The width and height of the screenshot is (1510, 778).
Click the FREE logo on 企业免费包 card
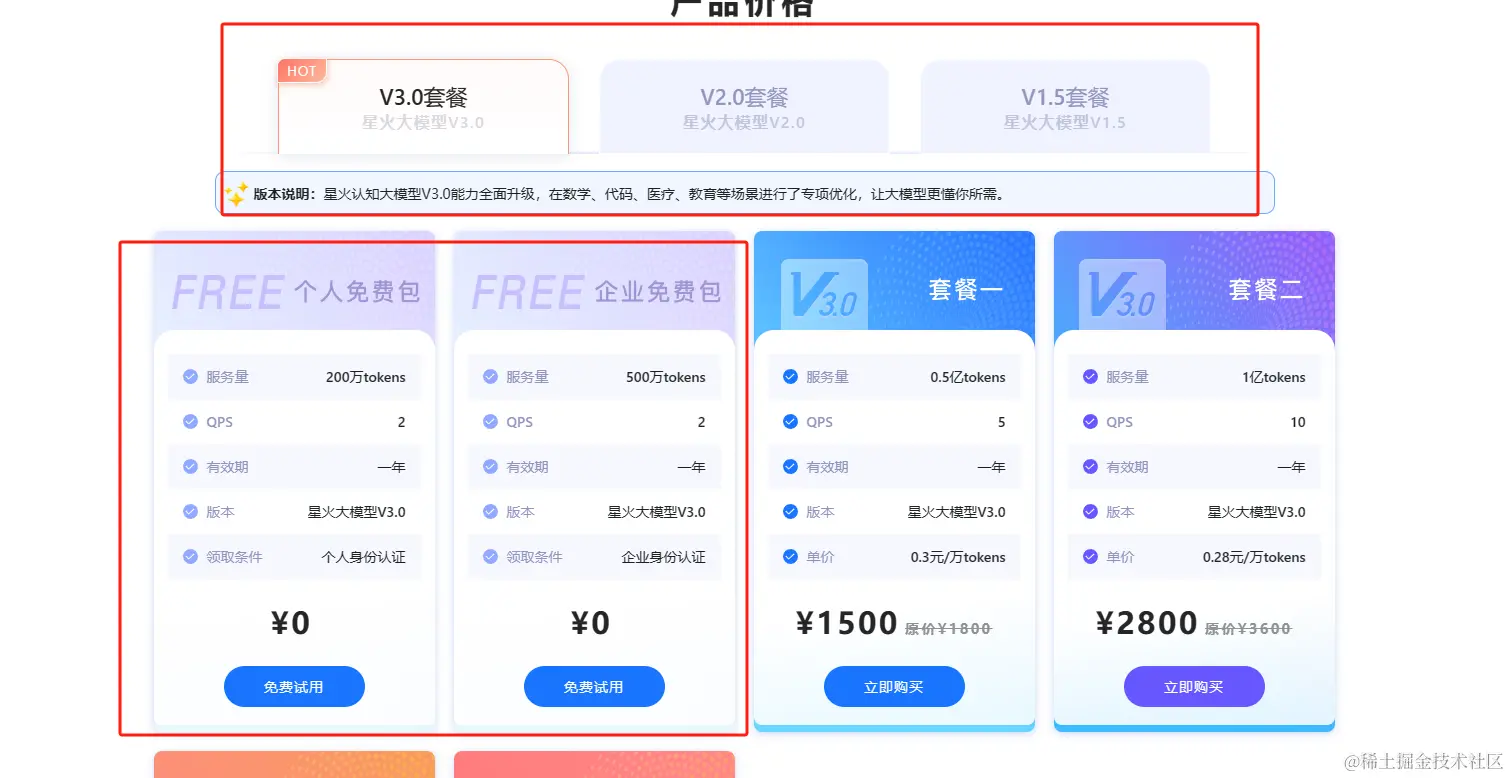tap(527, 292)
